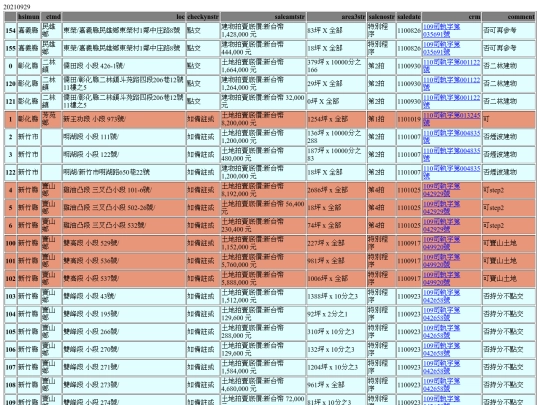540x405 pixels.
Task: Open the crm link in row 155
Action: click(441, 48)
